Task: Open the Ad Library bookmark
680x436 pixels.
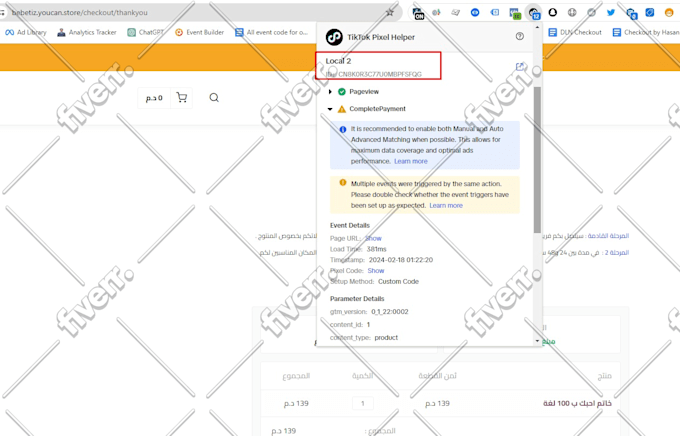Action: click(x=26, y=33)
